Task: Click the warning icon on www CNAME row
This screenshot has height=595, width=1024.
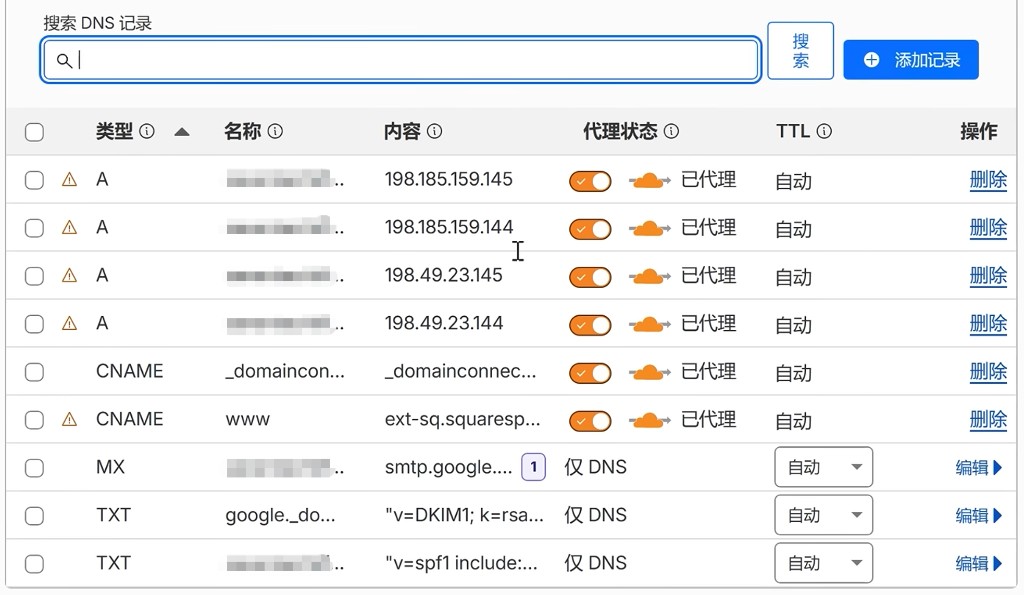Action: 69,419
